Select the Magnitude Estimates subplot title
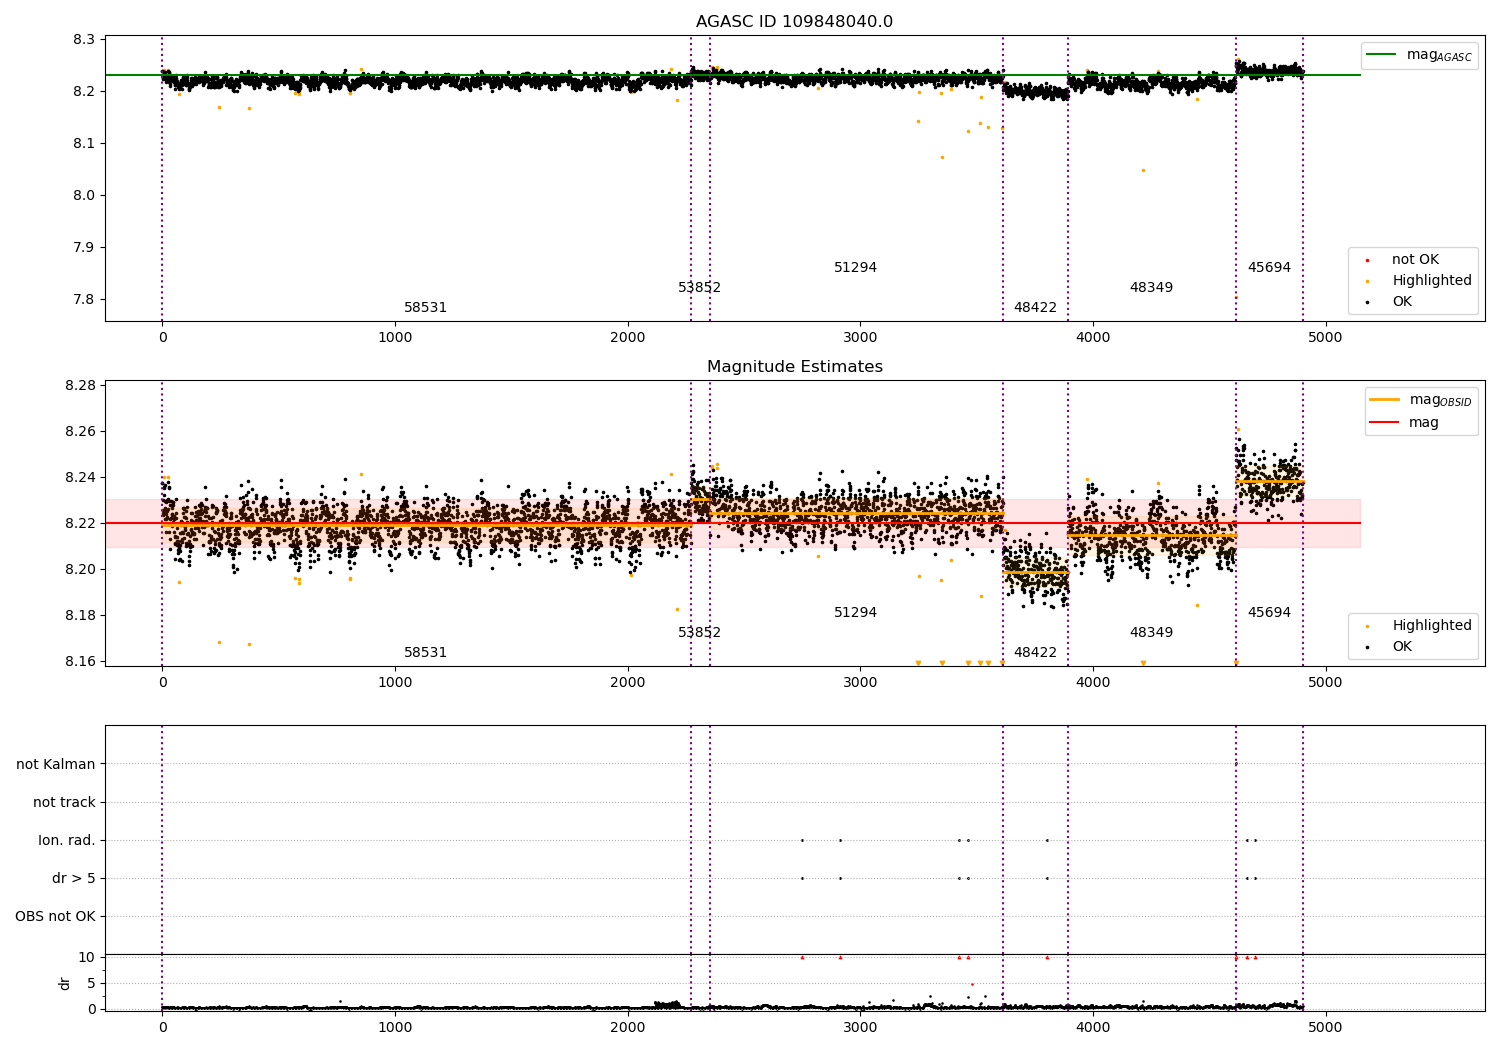The height and width of the screenshot is (1050, 1500). coord(794,367)
